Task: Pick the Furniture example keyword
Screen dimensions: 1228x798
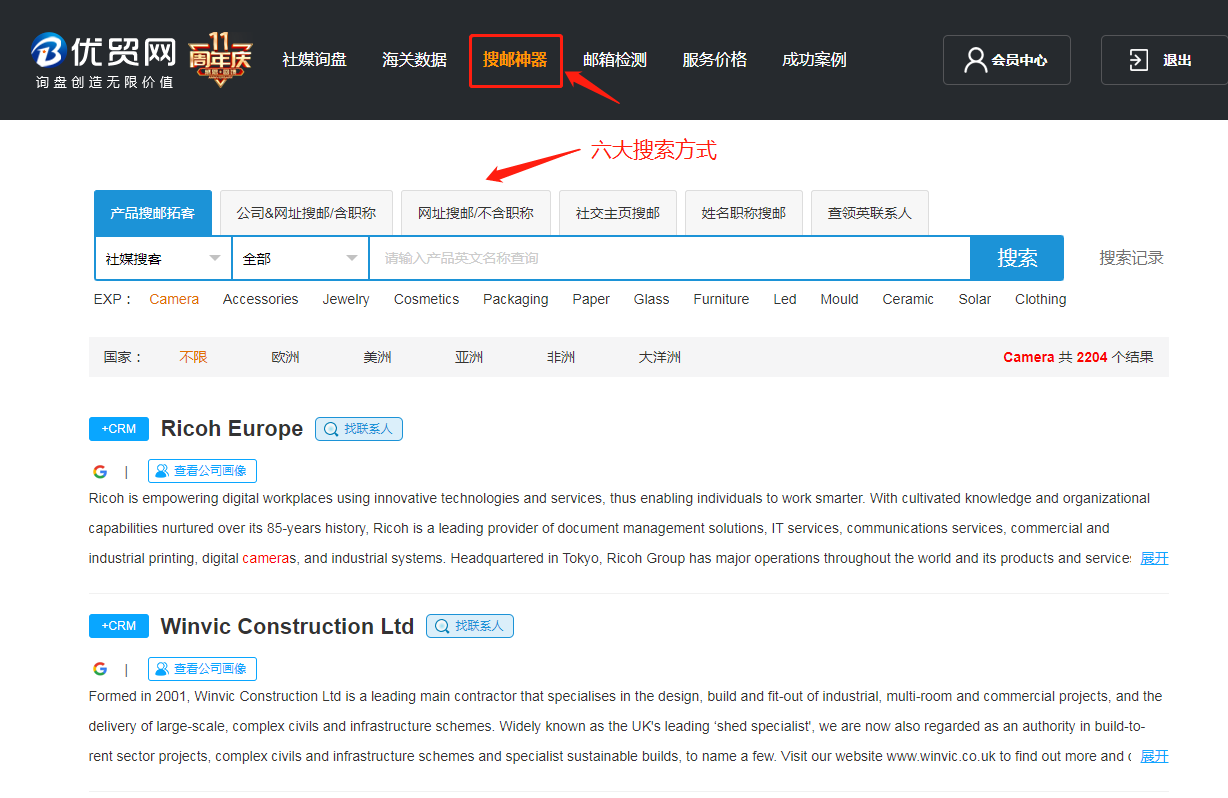Action: pos(721,299)
